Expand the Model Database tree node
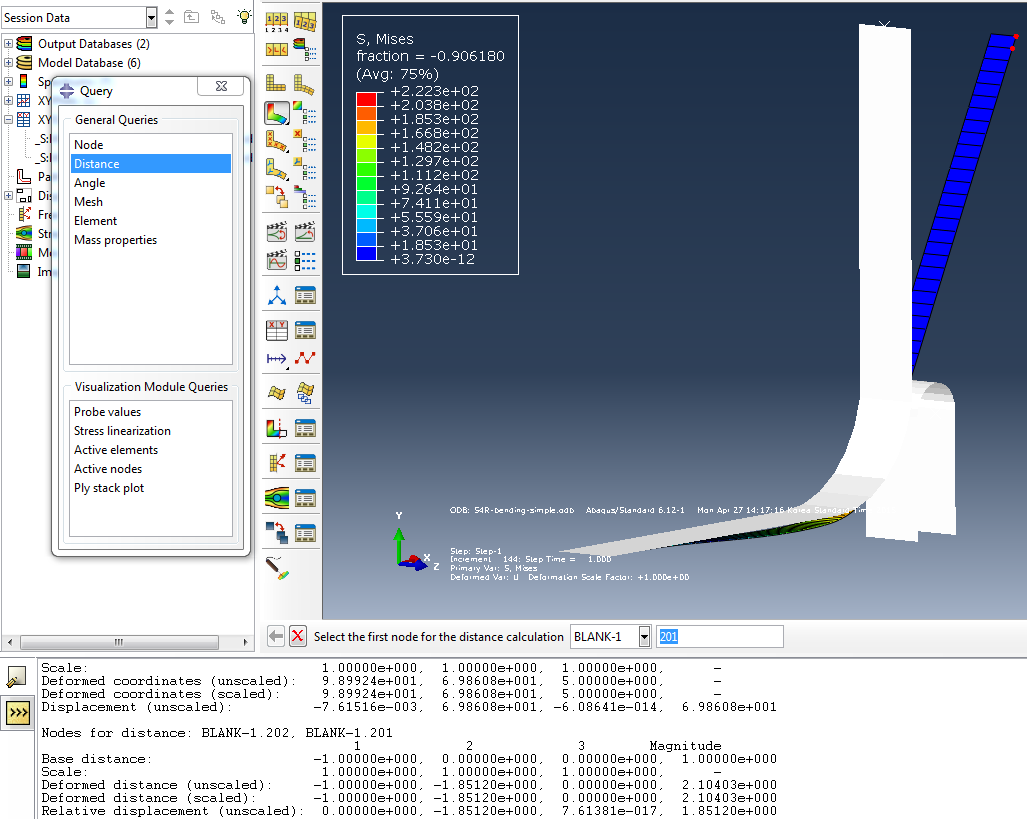Viewport: 1027px width, 819px height. click(9, 63)
